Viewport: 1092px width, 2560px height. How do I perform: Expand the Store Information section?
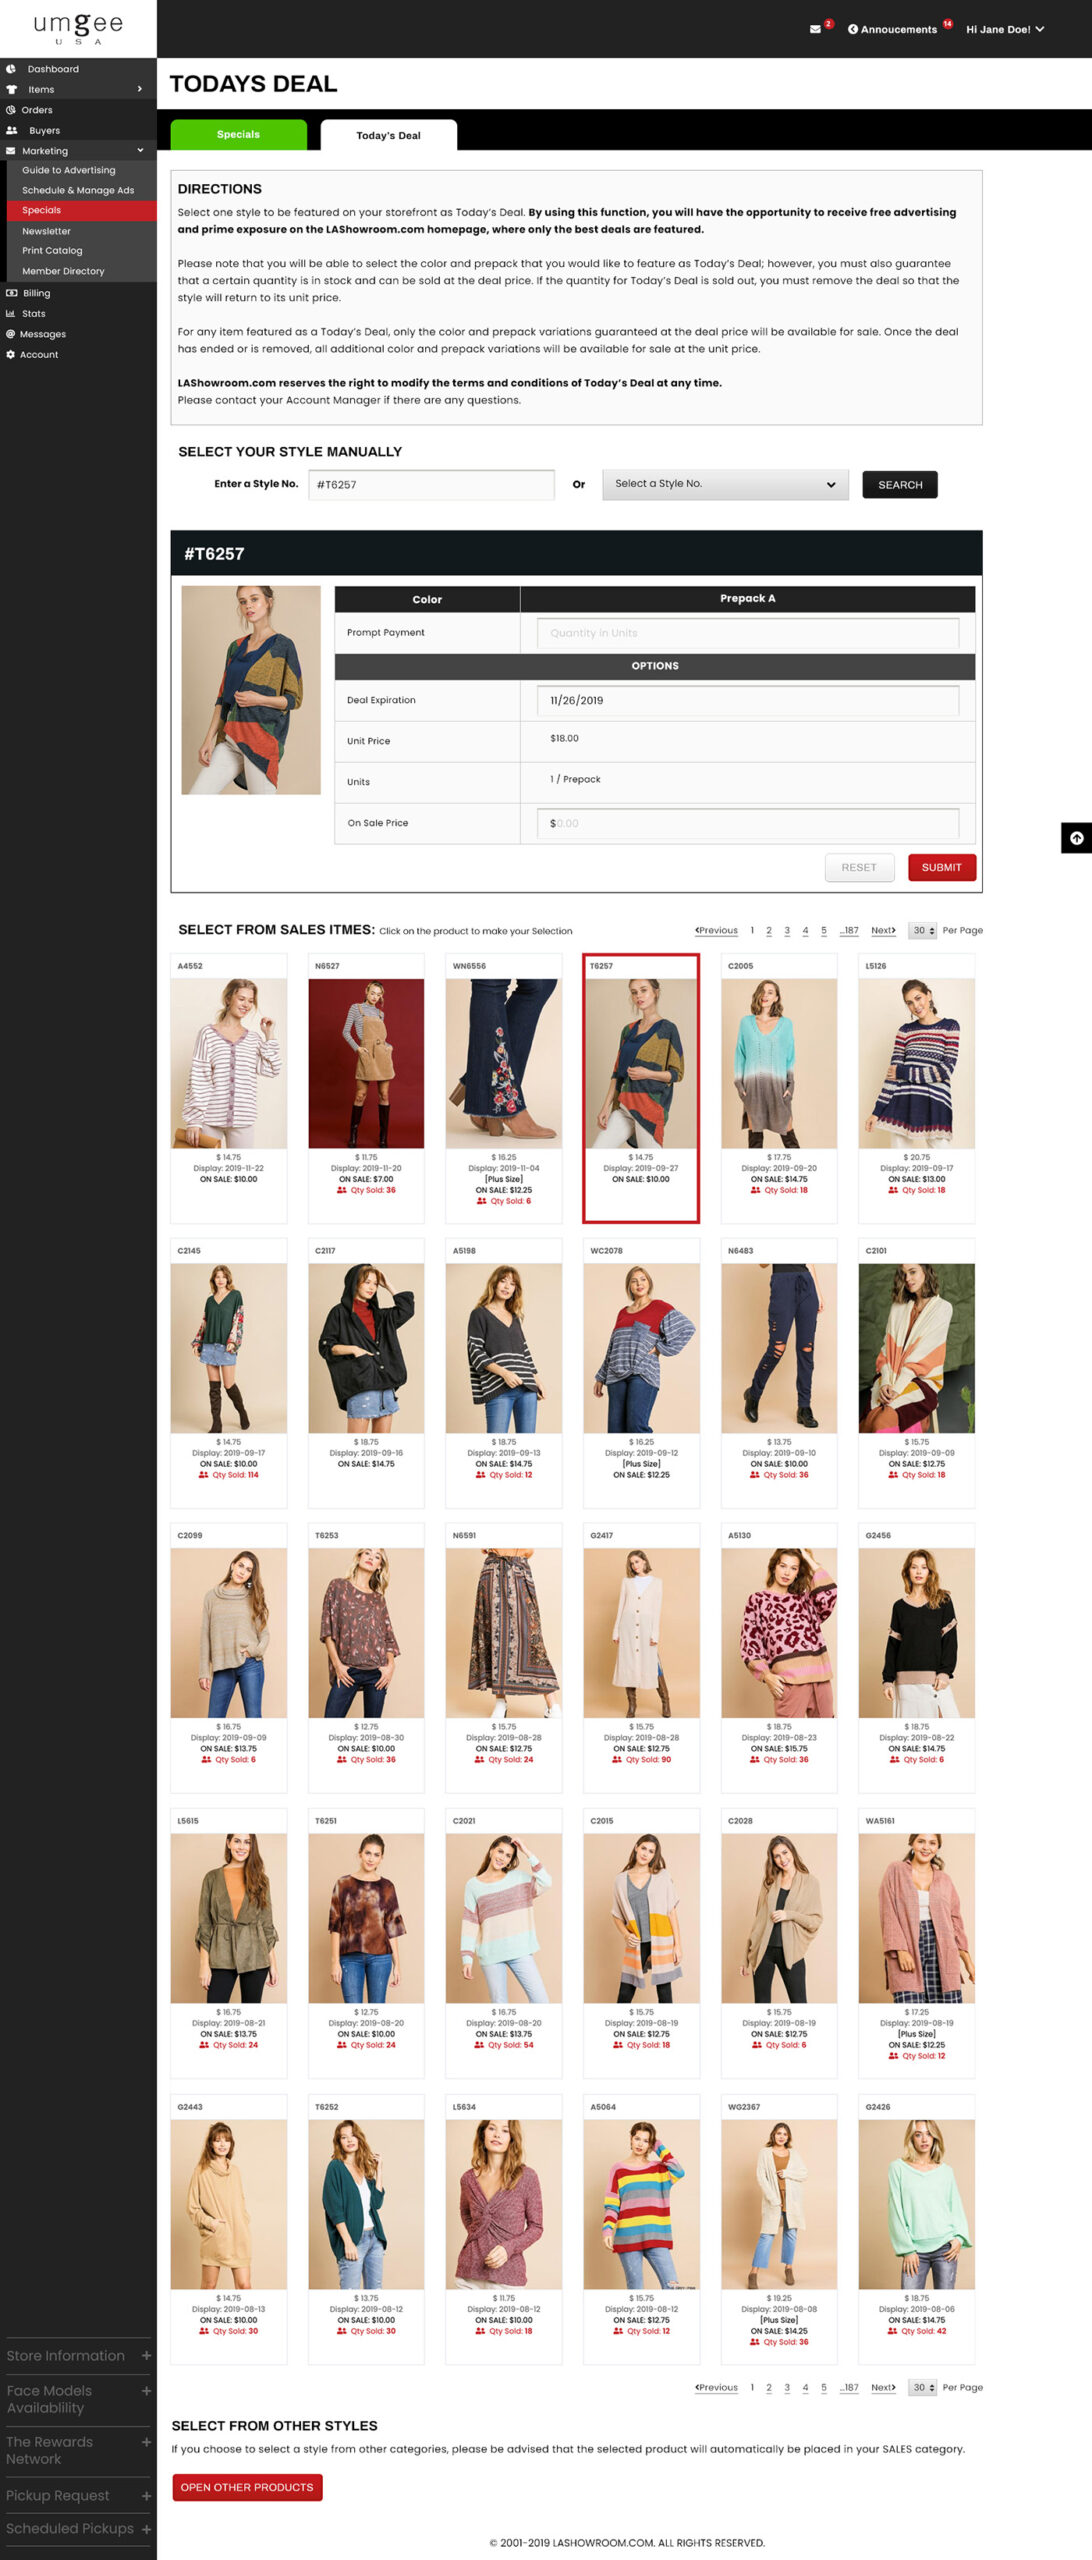tap(146, 2355)
